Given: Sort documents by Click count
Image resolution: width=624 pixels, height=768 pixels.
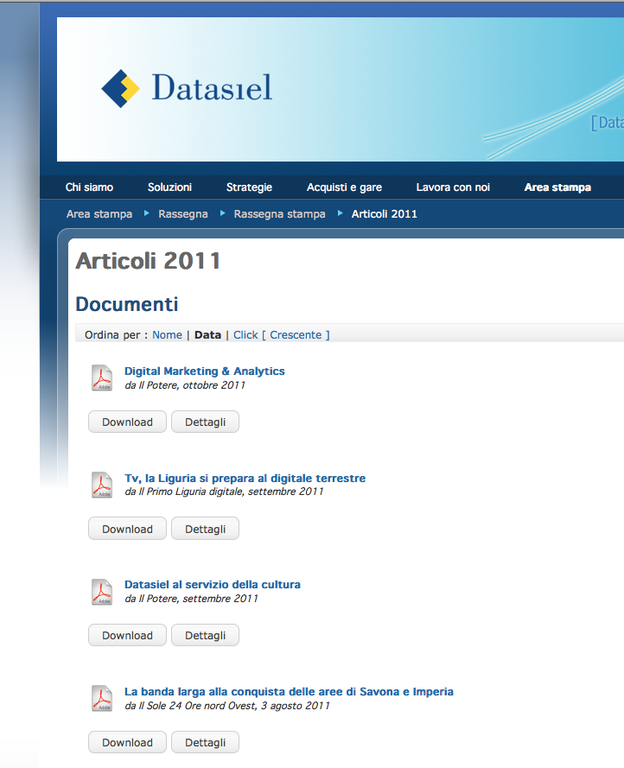Looking at the screenshot, I should point(245,335).
